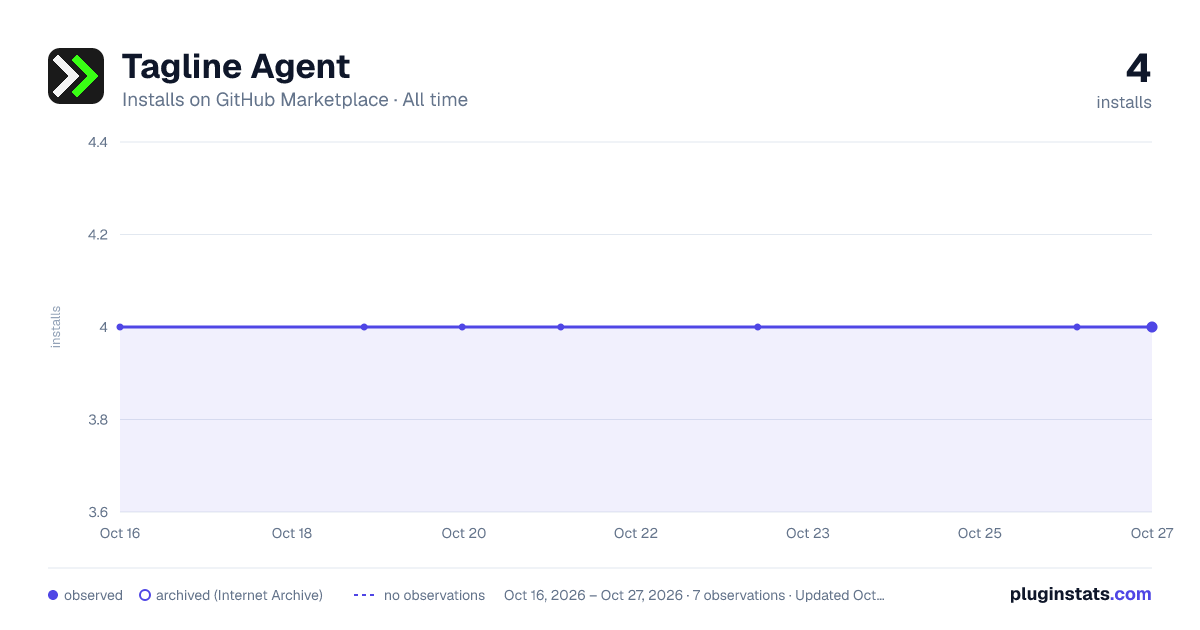This screenshot has width=1200, height=630.
Task: Click the Oct 20 x-axis label
Action: (464, 533)
